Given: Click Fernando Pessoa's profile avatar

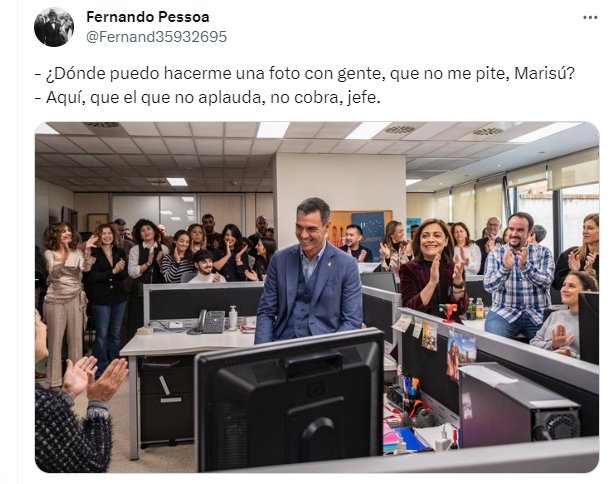Looking at the screenshot, I should [x=54, y=27].
